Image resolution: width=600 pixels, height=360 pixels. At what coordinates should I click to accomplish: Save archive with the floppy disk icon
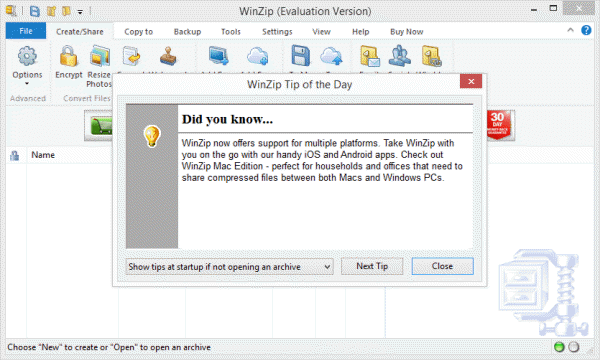[x=300, y=56]
